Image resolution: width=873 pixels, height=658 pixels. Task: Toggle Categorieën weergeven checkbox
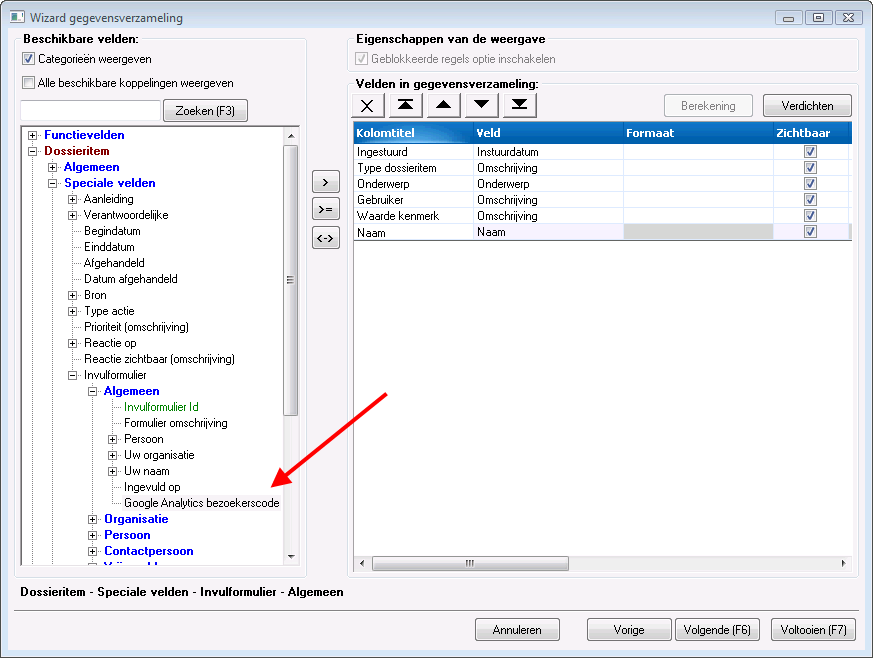tap(28, 58)
